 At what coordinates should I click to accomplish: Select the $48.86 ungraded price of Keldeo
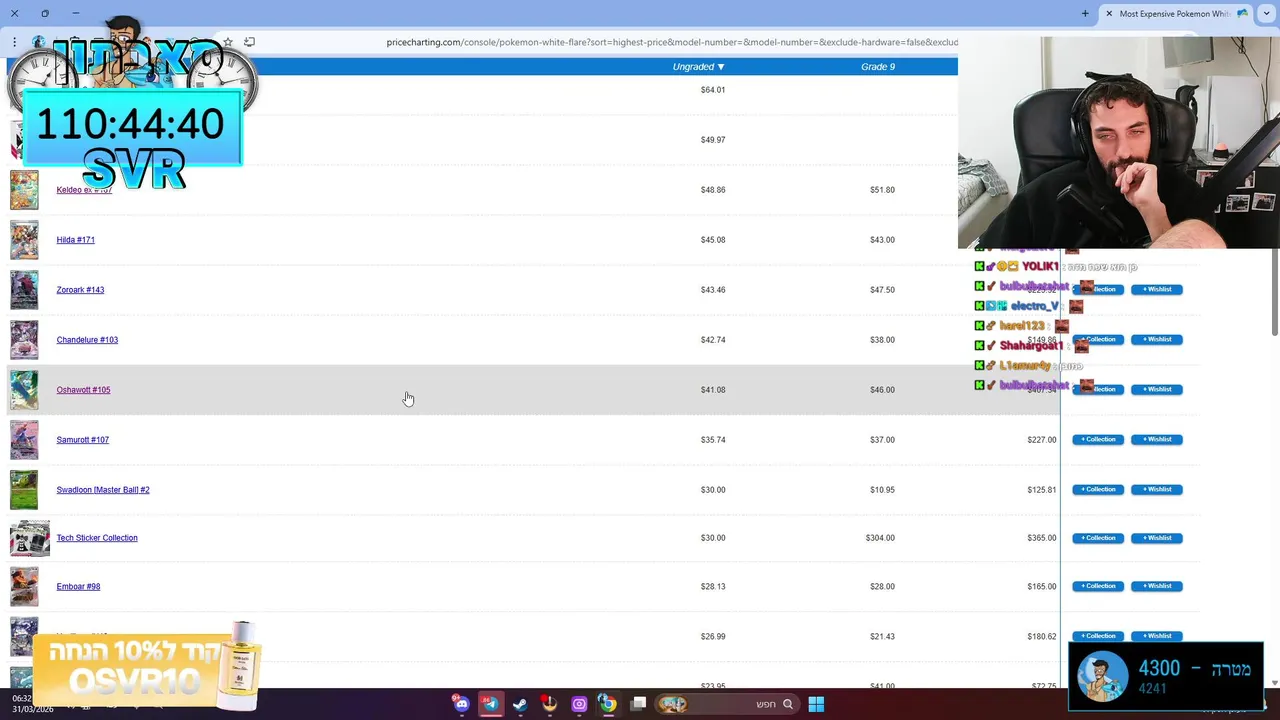pos(713,190)
